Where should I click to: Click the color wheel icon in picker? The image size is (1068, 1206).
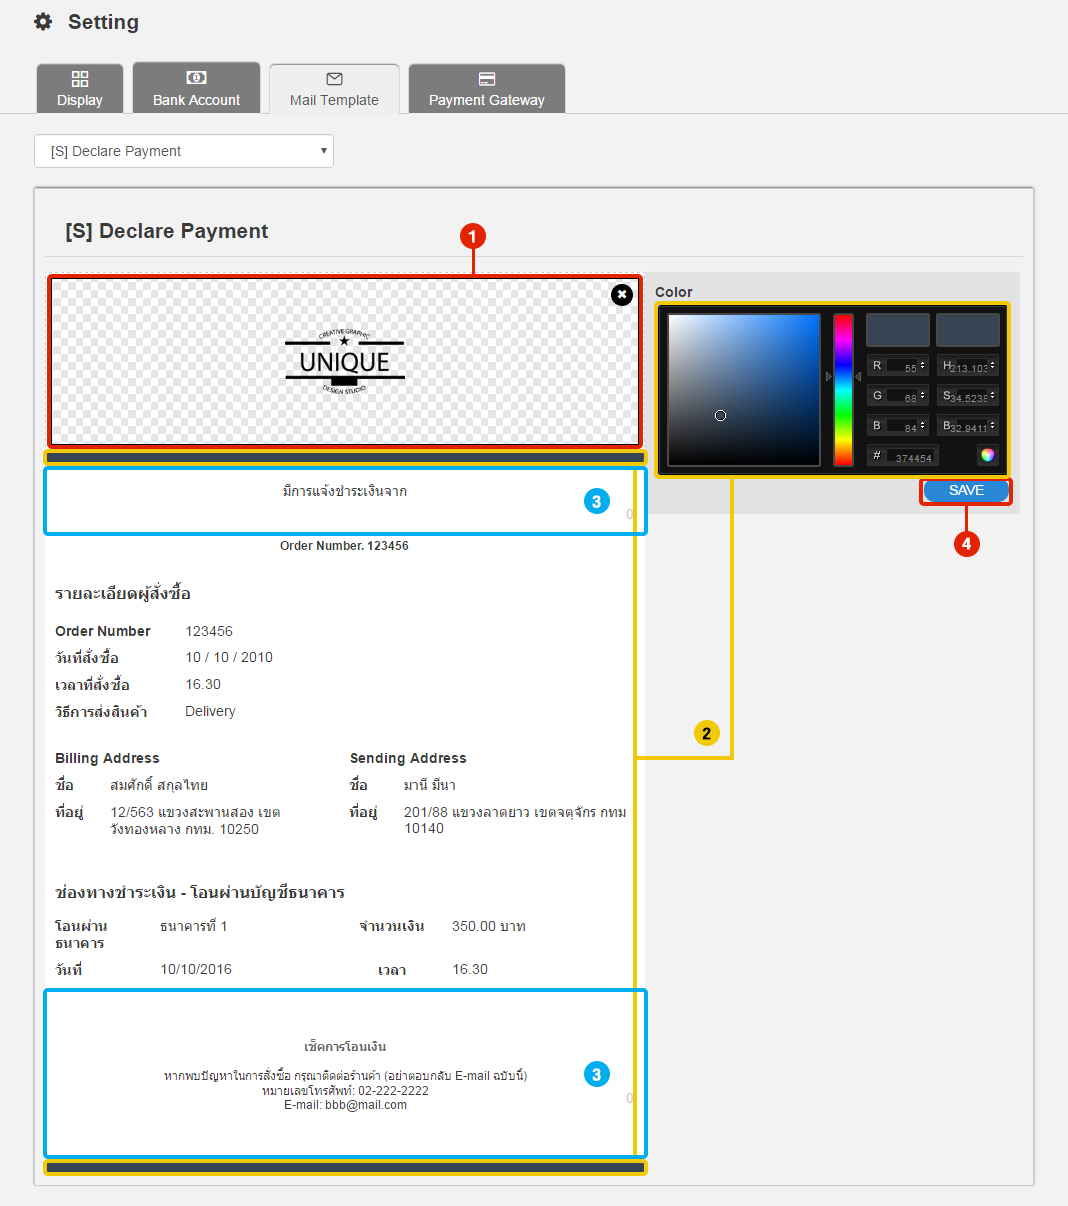[987, 455]
